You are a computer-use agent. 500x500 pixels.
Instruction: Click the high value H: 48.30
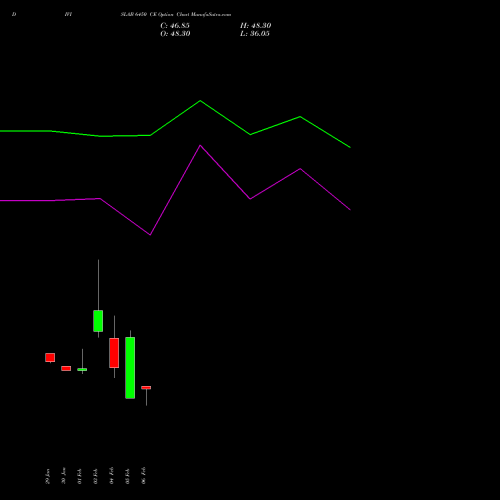[x=255, y=26]
